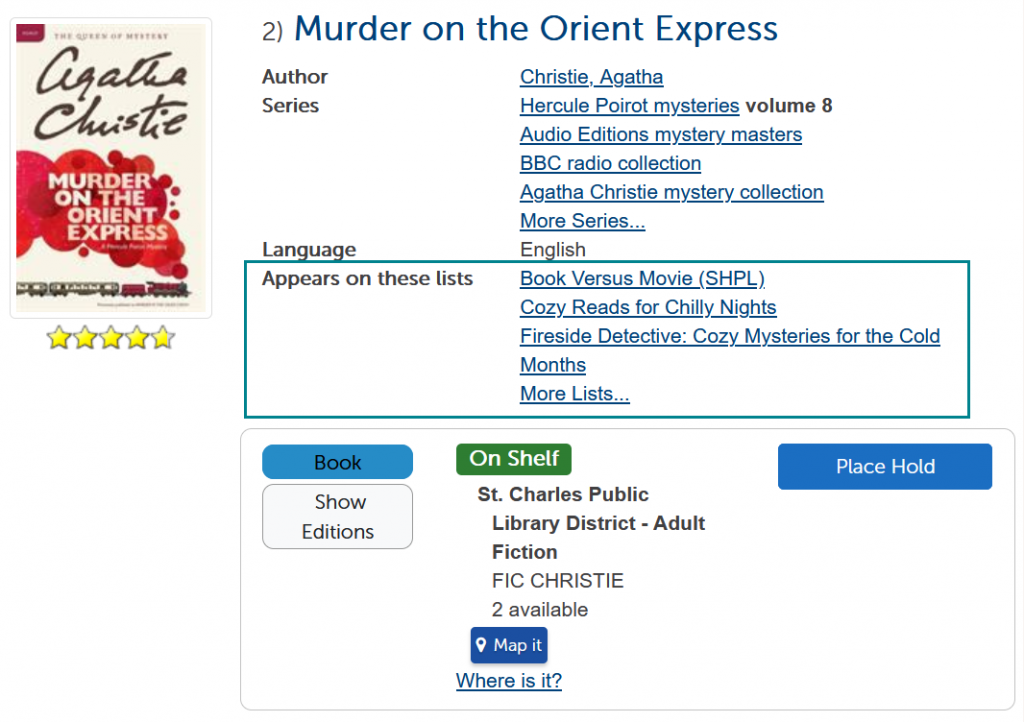Viewport: 1024px width, 722px height.
Task: Open the Murder on the Orient Express title link
Action: coord(536,29)
